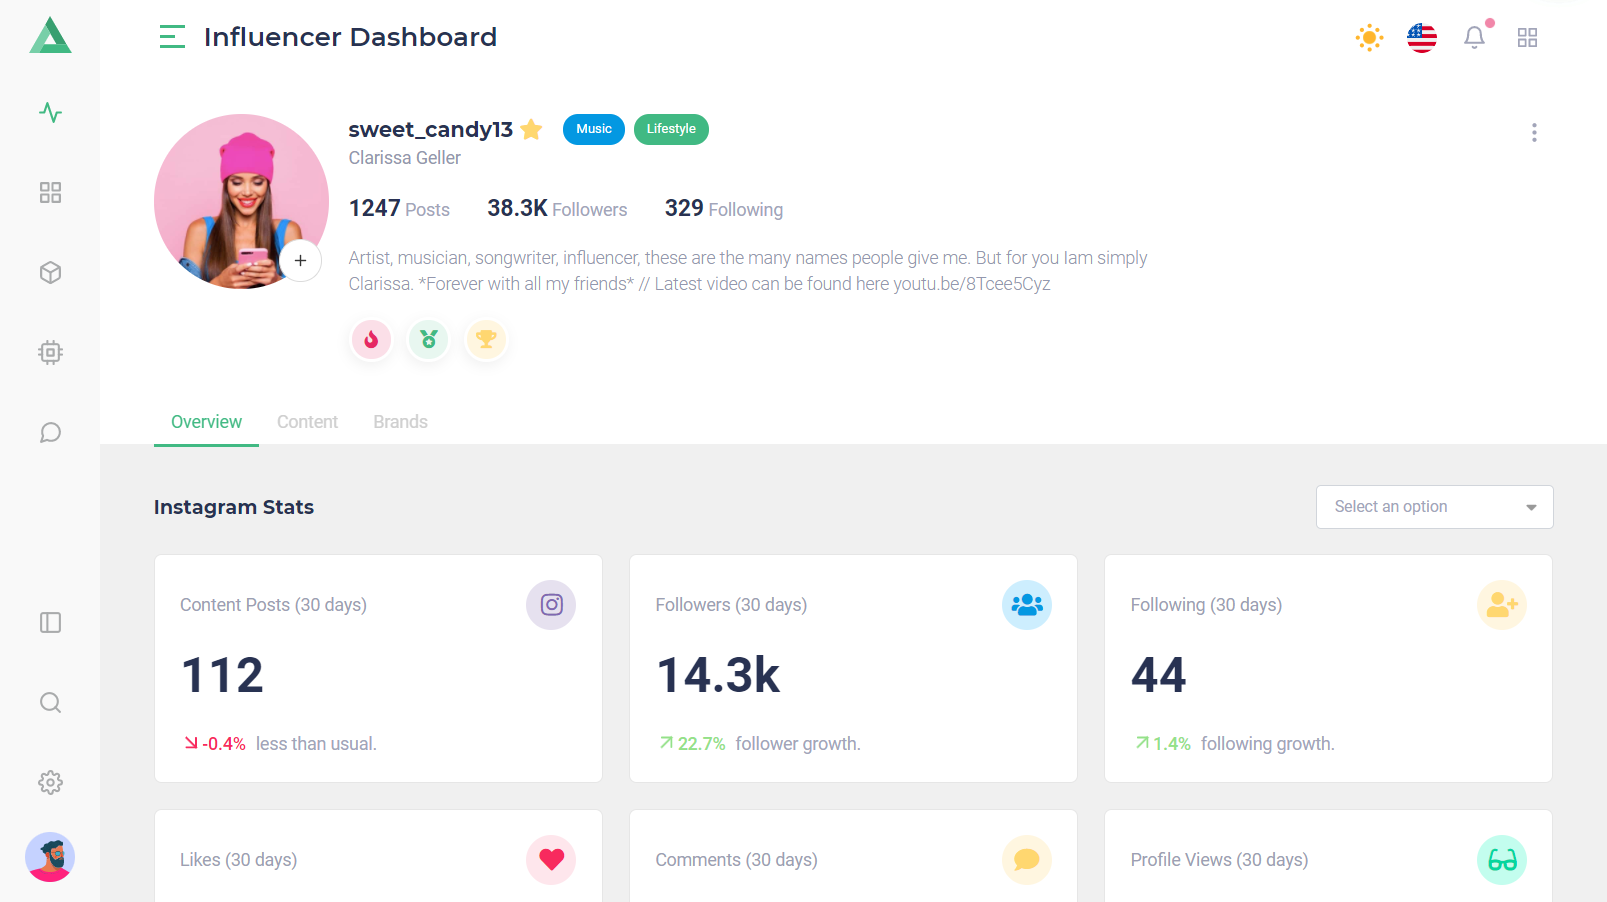Click the Instagram Stats heading
1607x902 pixels.
(234, 507)
